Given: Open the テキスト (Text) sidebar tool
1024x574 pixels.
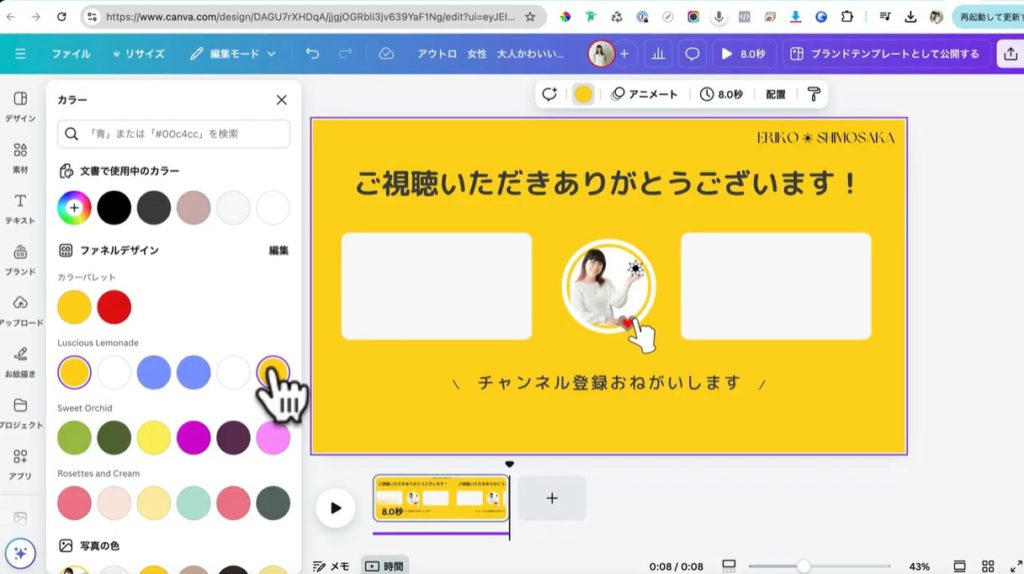Looking at the screenshot, I should (20, 208).
